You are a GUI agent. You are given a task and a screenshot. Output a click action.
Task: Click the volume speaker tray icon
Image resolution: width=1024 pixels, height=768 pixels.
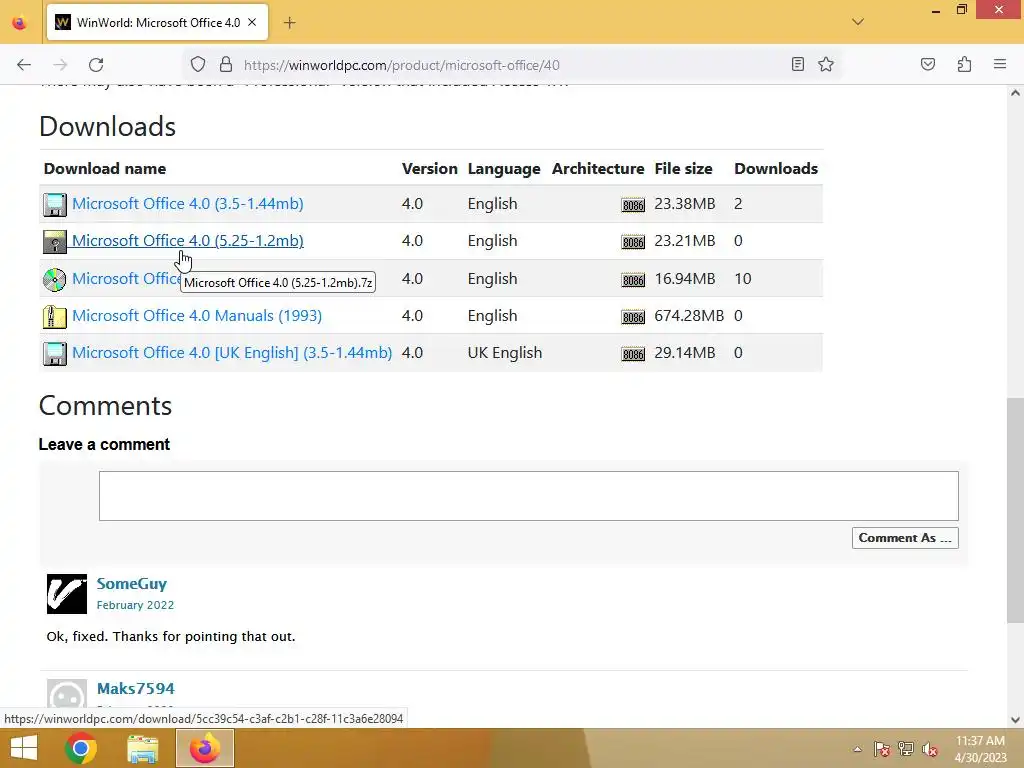point(930,749)
